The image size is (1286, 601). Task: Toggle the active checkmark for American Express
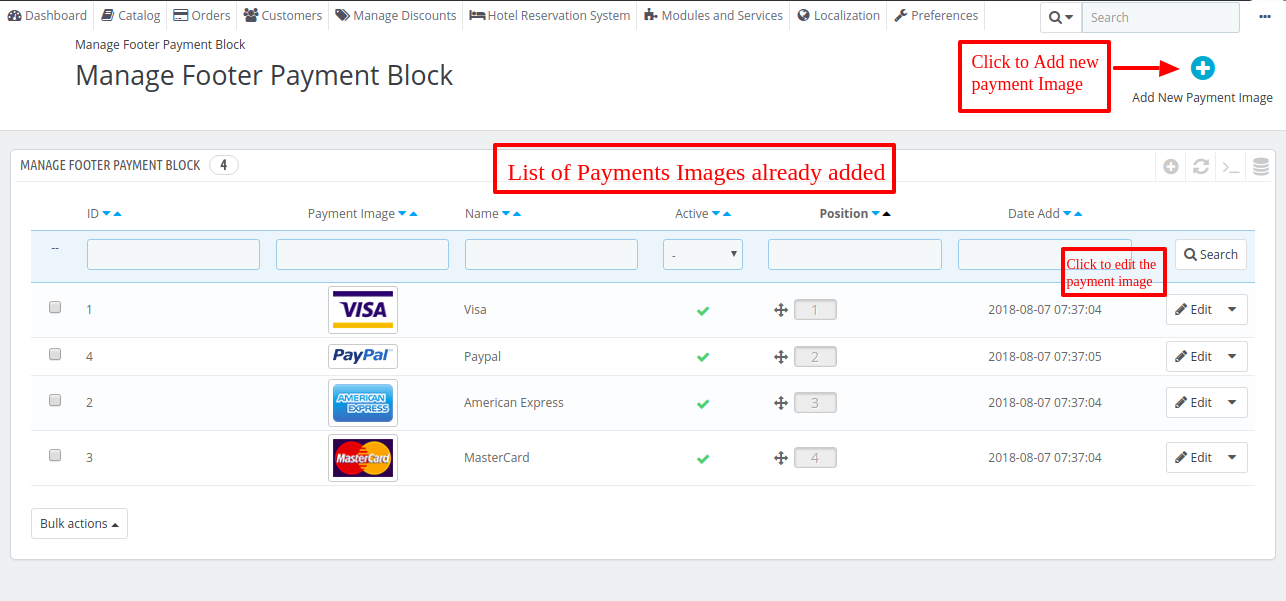[703, 404]
